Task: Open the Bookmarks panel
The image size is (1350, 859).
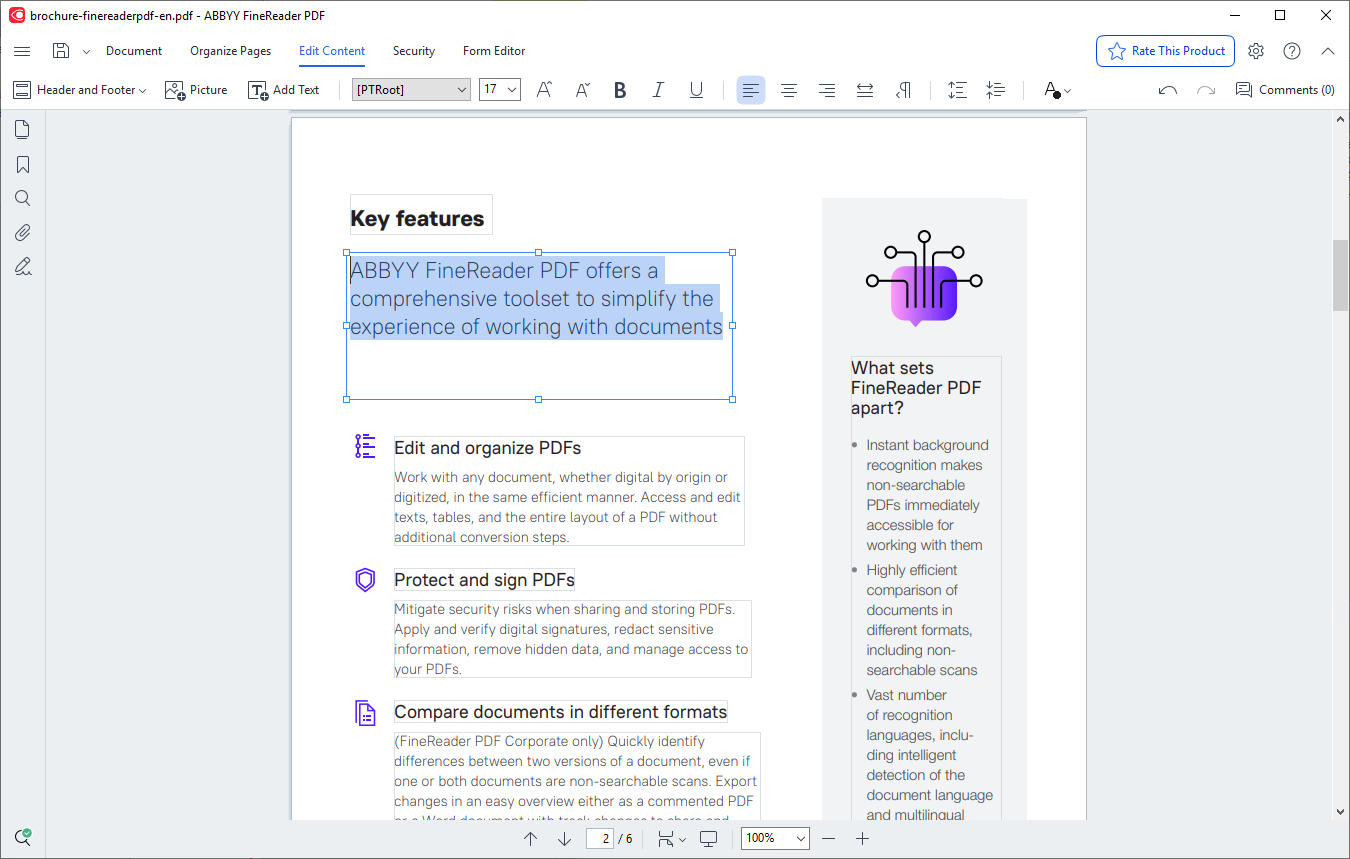Action: [x=22, y=163]
